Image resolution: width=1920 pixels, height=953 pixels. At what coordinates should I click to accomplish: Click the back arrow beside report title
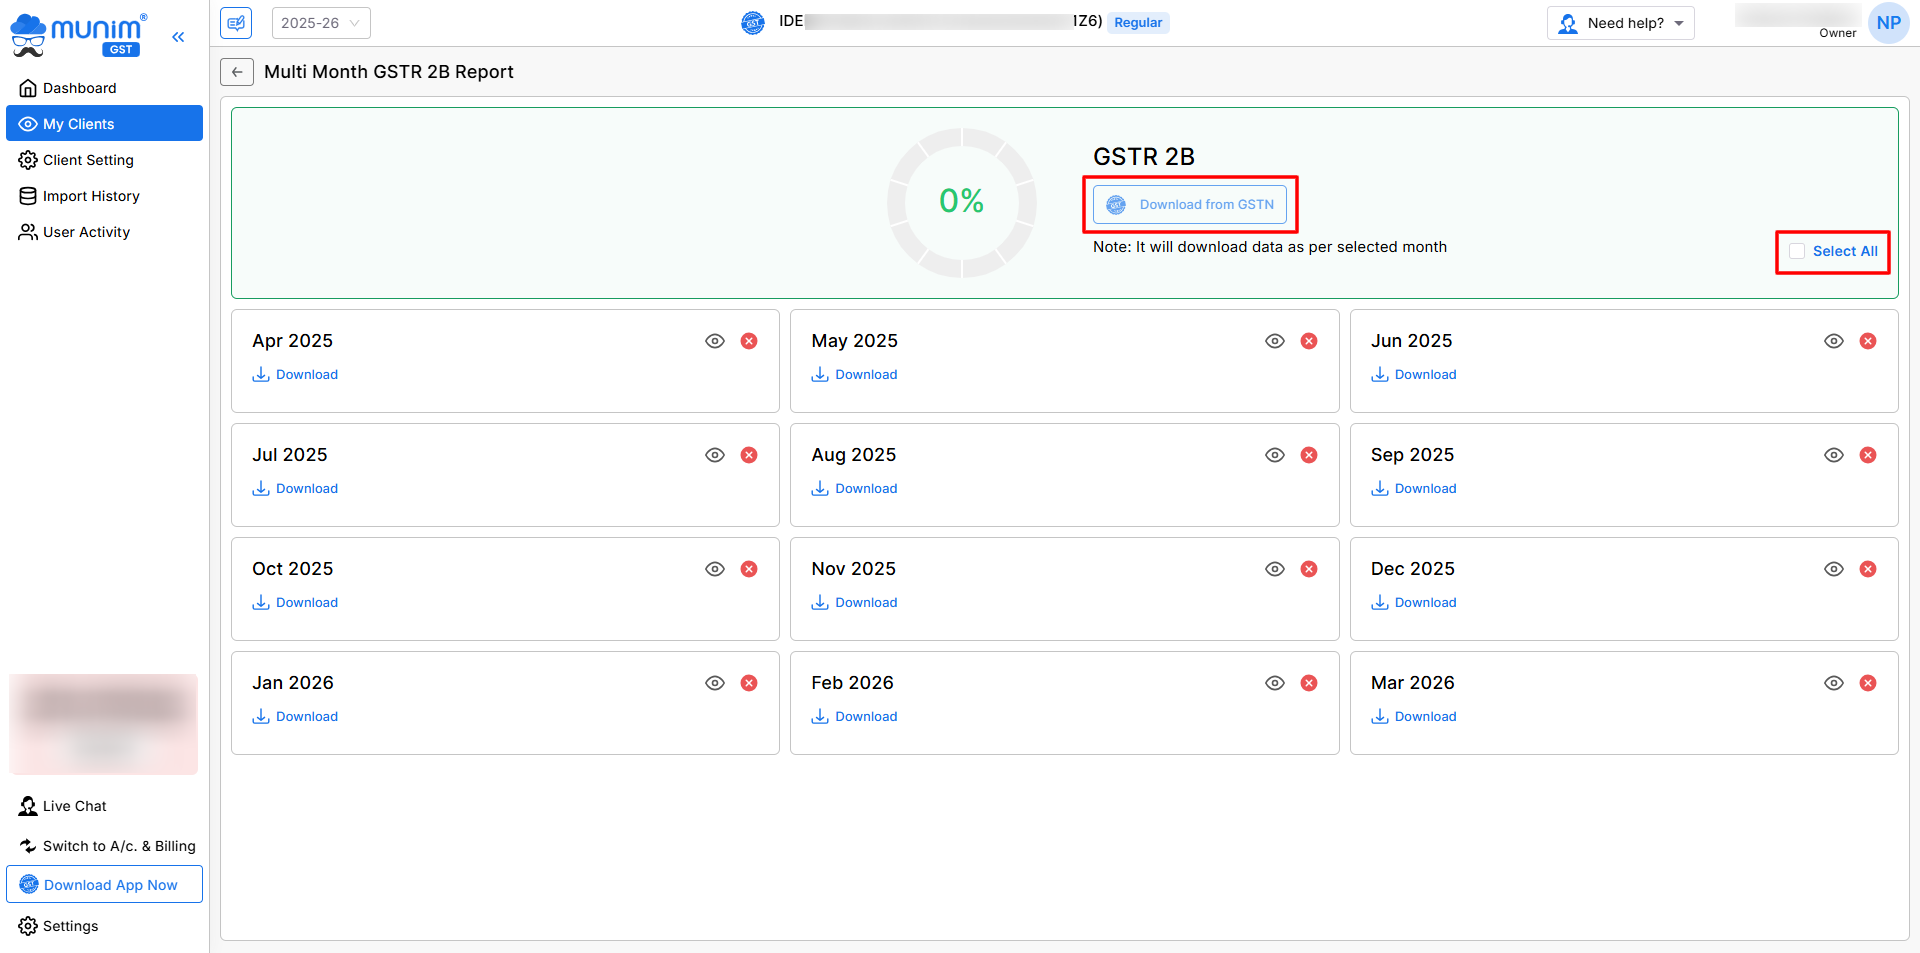click(x=237, y=72)
